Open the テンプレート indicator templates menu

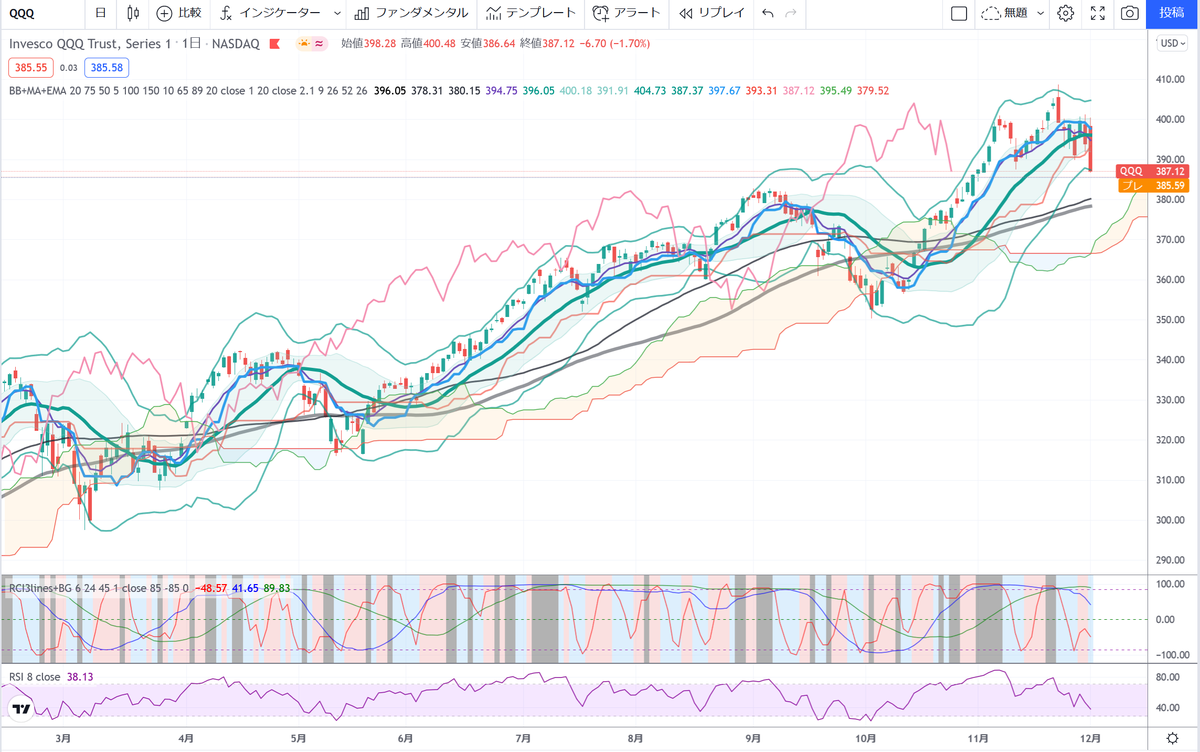[x=530, y=13]
